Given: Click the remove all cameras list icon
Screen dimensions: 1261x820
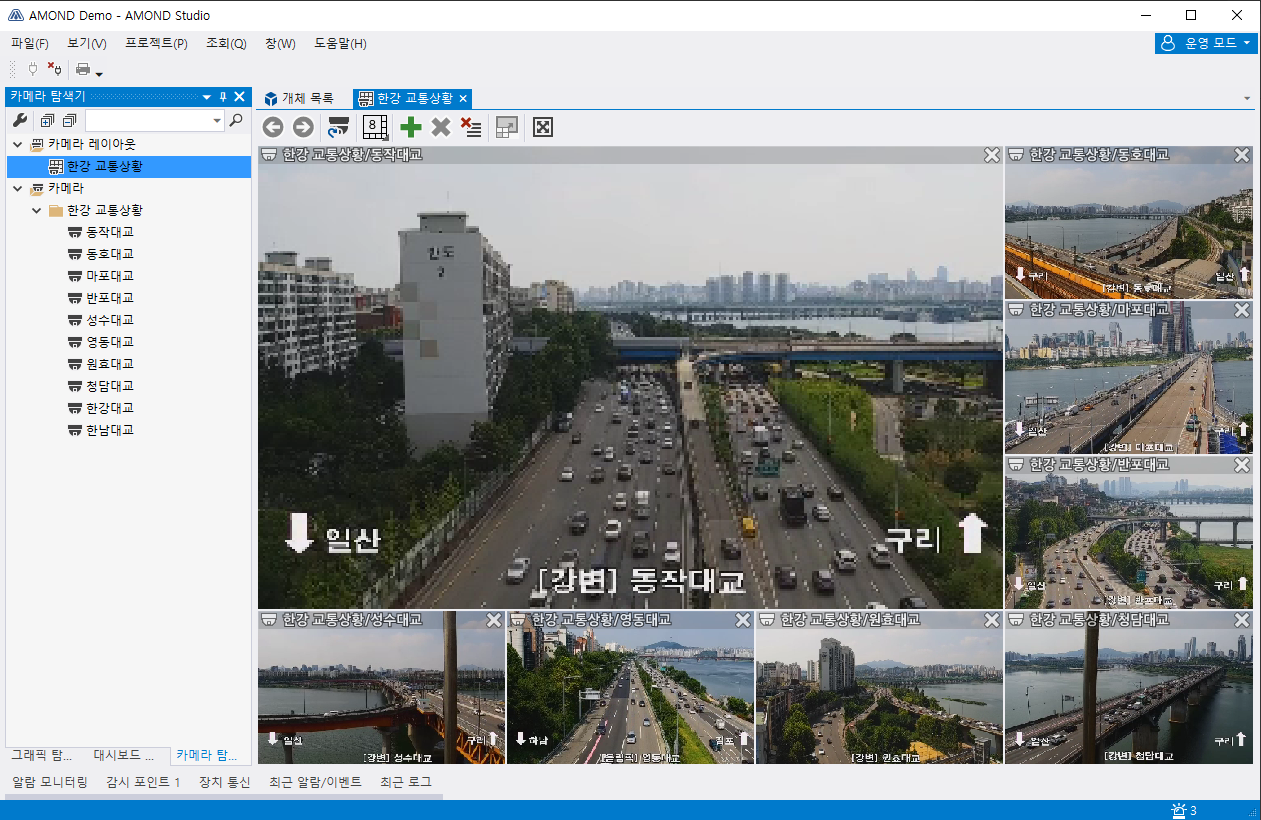Looking at the screenshot, I should coord(471,127).
